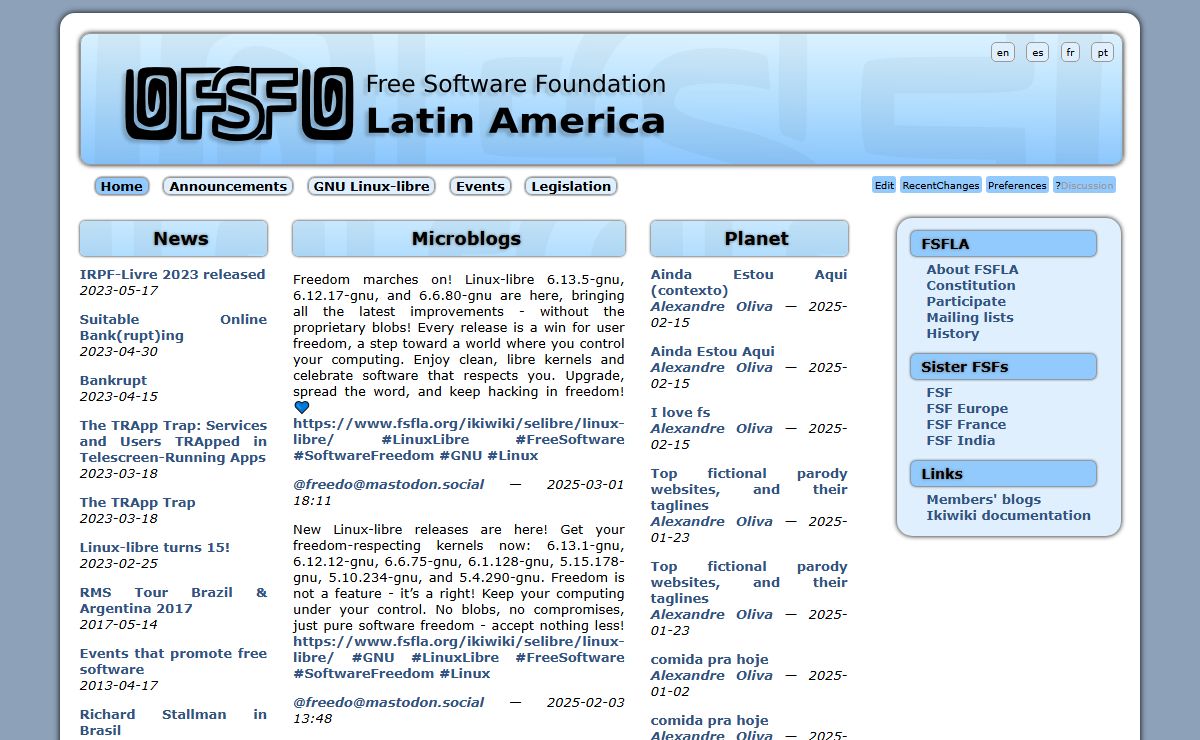
Task: Switch language to Spanish (es)
Action: [1037, 52]
